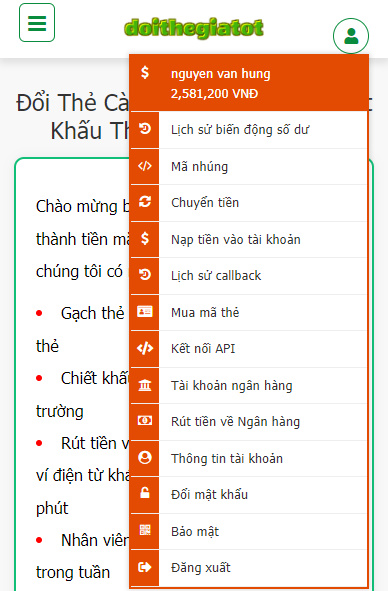This screenshot has width=388, height=591.
Task: Click the history icon beside Lịch sử biến động số dư
Action: 145,129
